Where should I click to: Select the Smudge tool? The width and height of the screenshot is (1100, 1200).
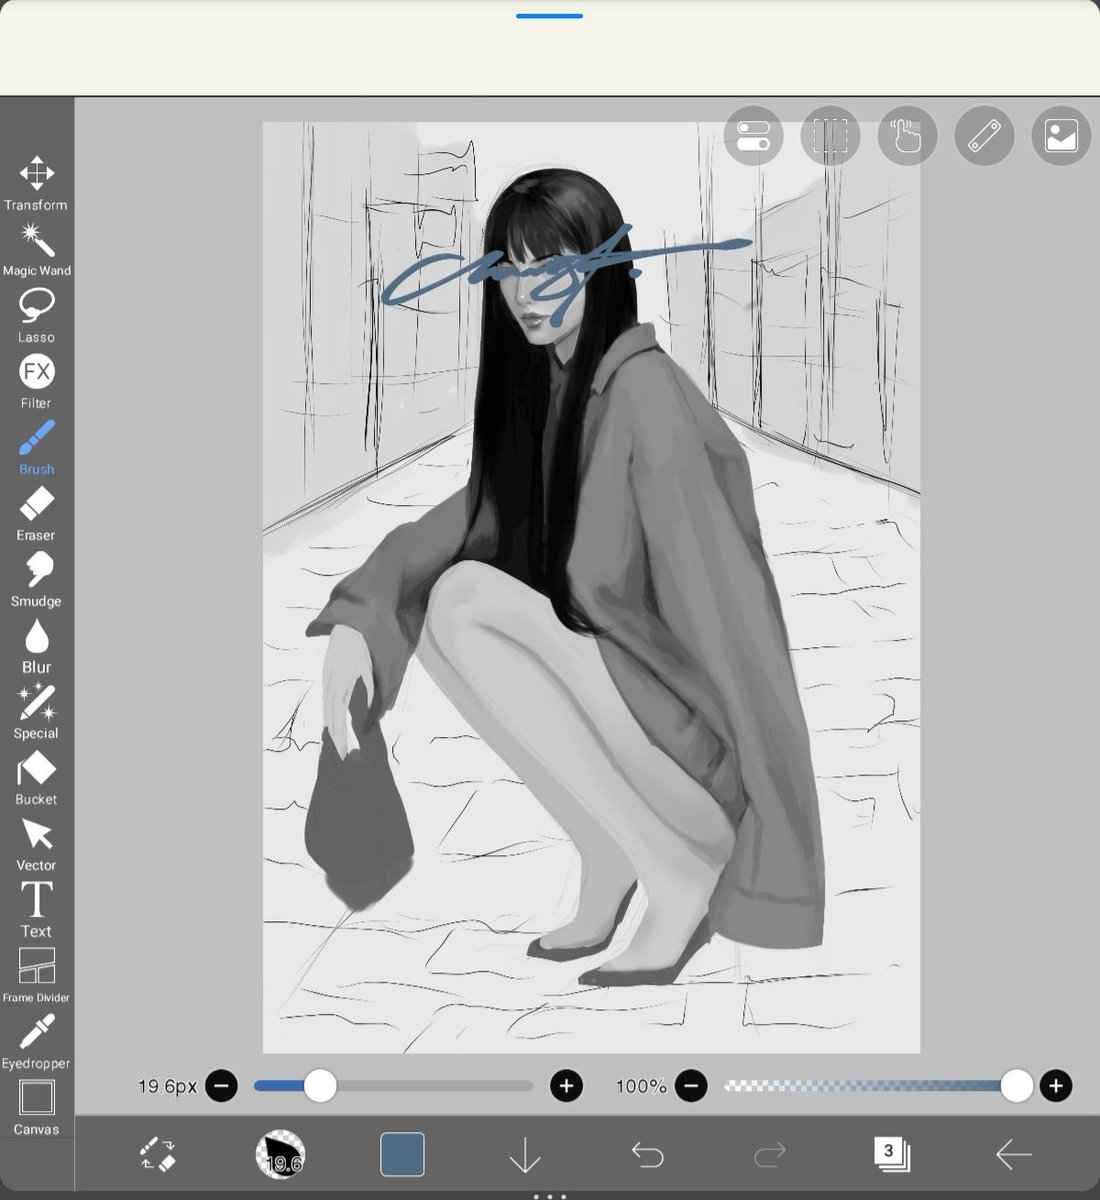point(36,579)
